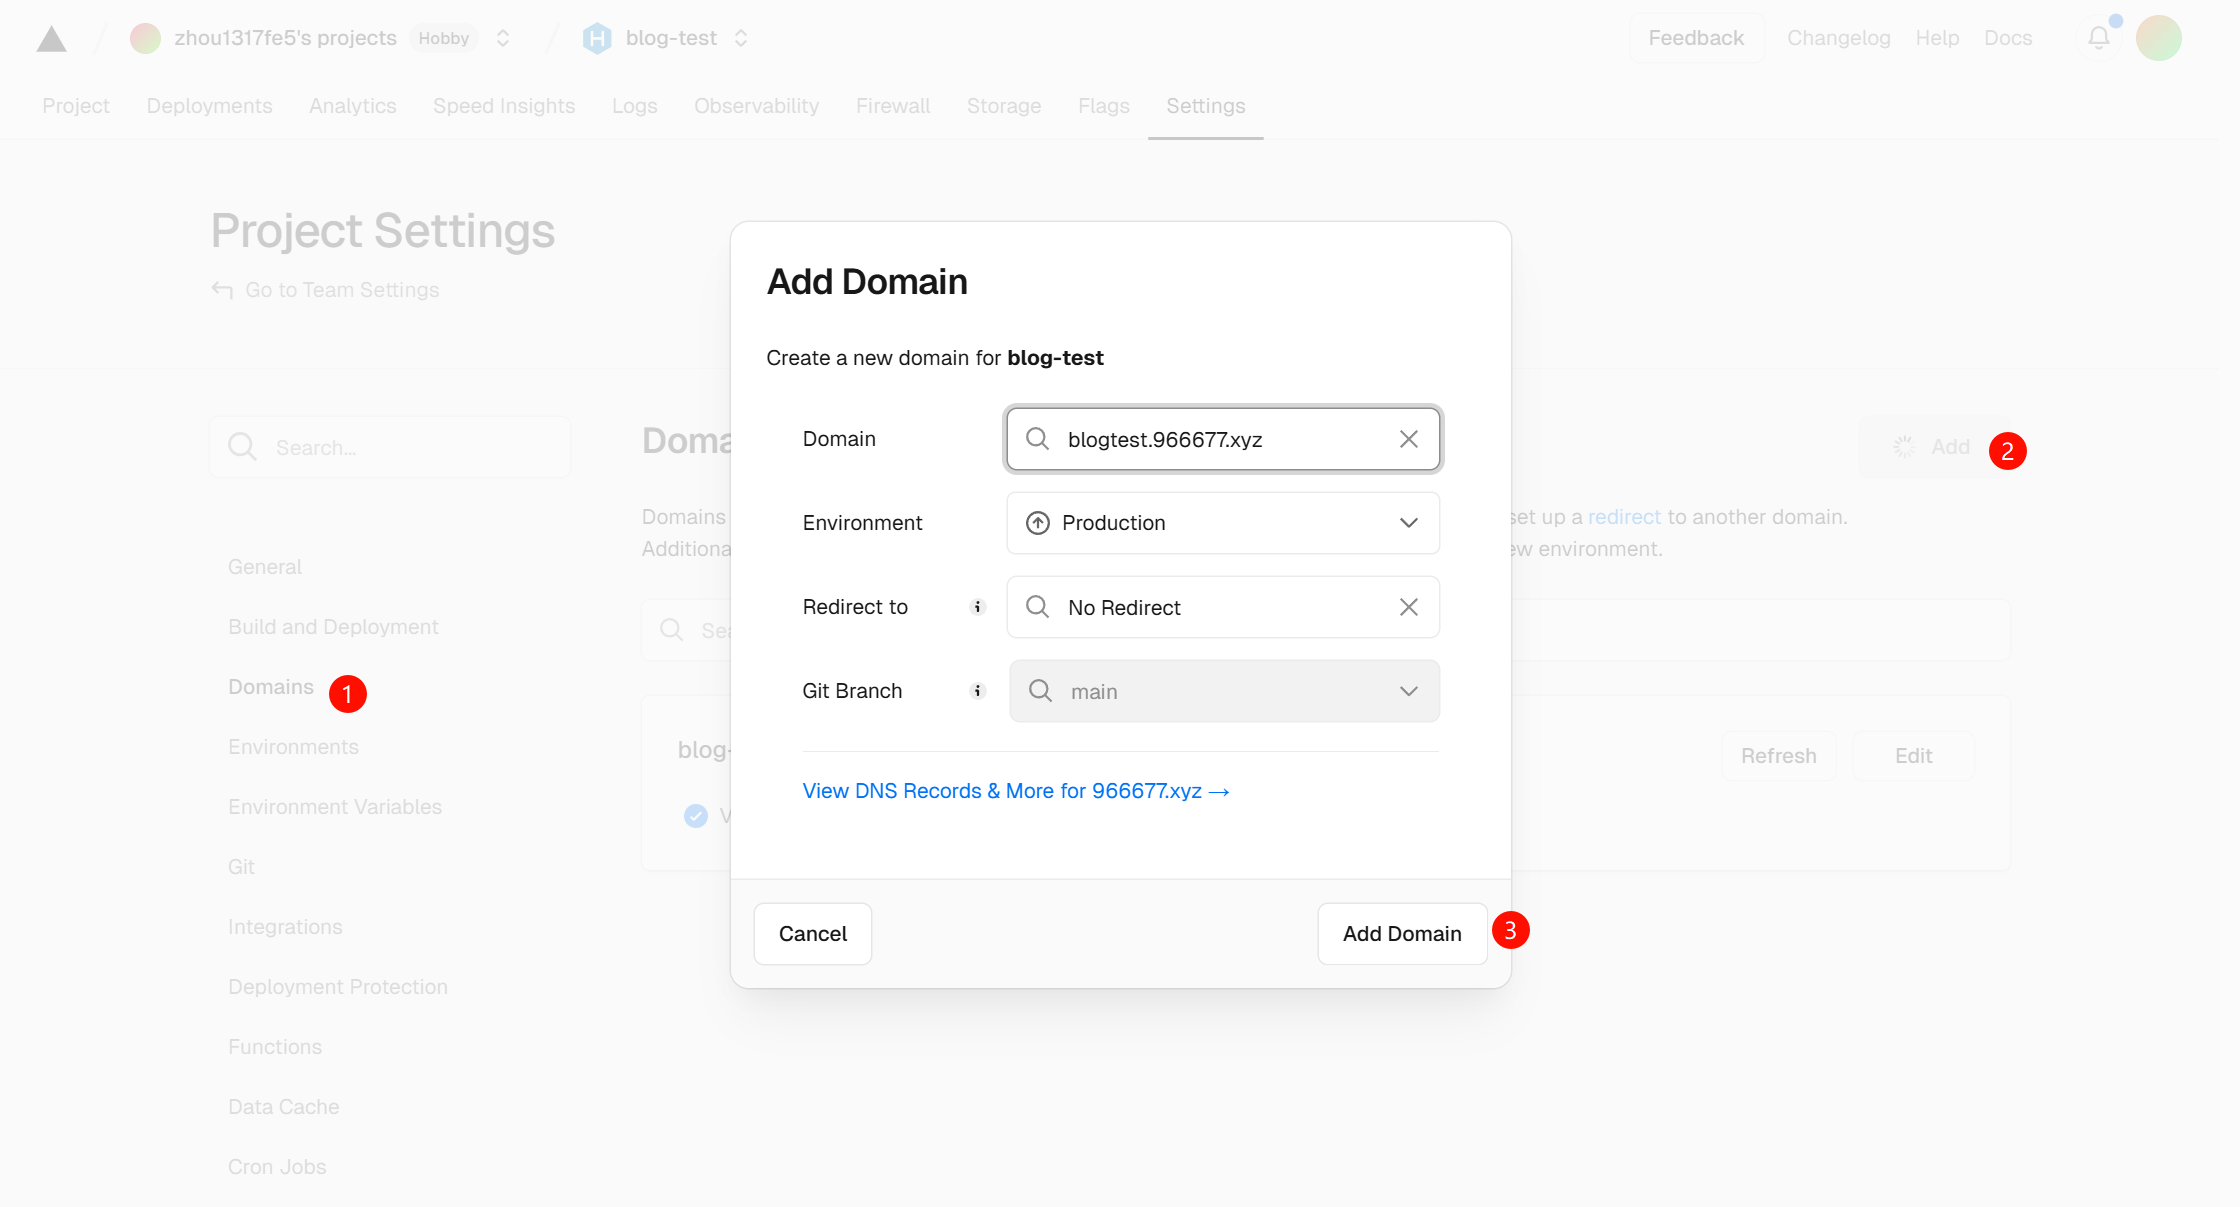This screenshot has width=2240, height=1207.
Task: Click the Feedback button
Action: tap(1696, 38)
